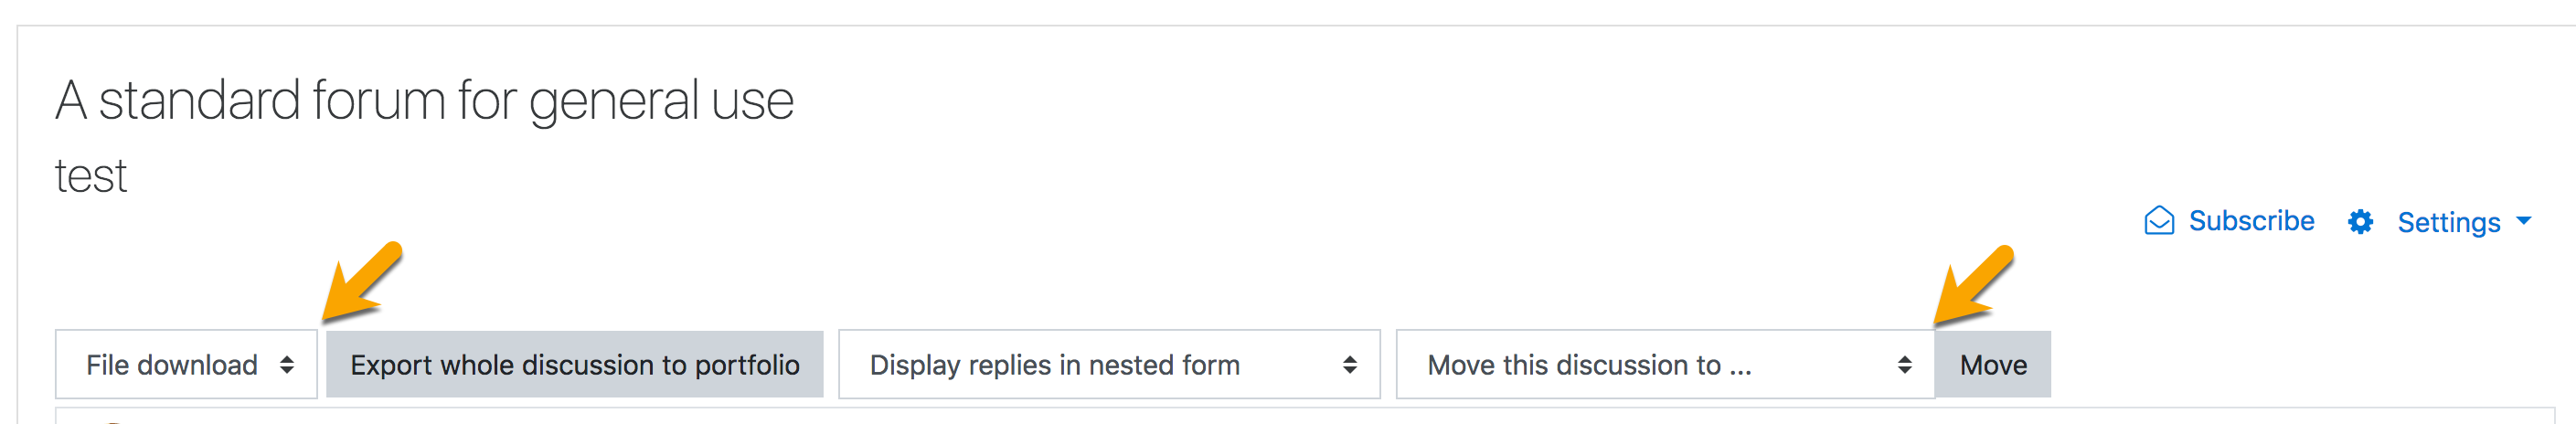
Task: Open Move this discussion to dropdown
Action: [1665, 365]
